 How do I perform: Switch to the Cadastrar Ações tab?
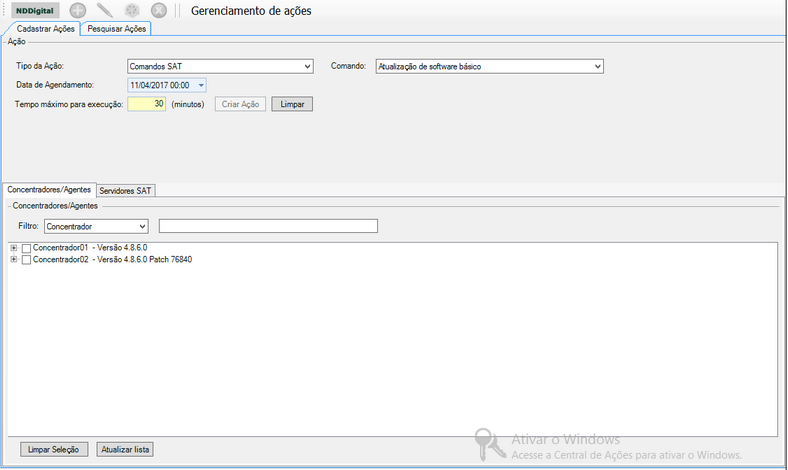pos(45,29)
